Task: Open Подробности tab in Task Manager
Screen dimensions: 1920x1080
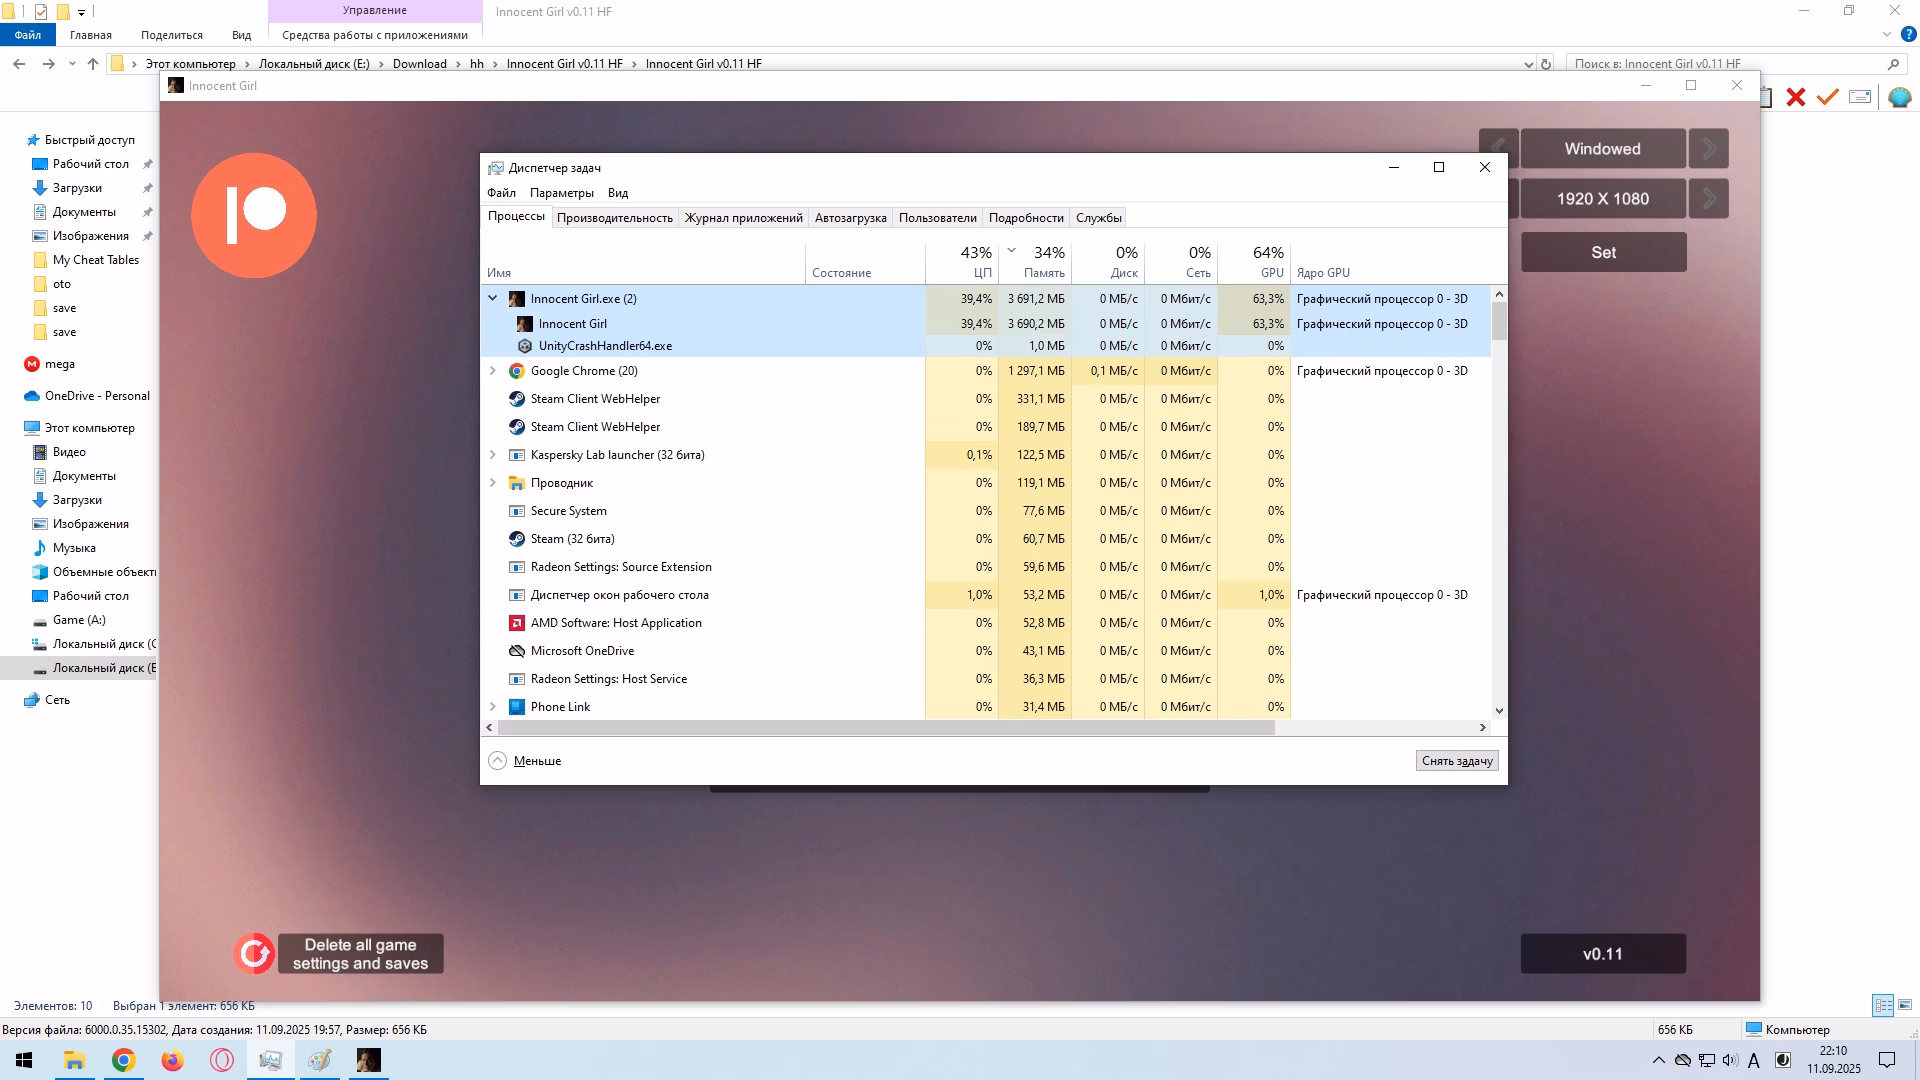Action: 1026,218
